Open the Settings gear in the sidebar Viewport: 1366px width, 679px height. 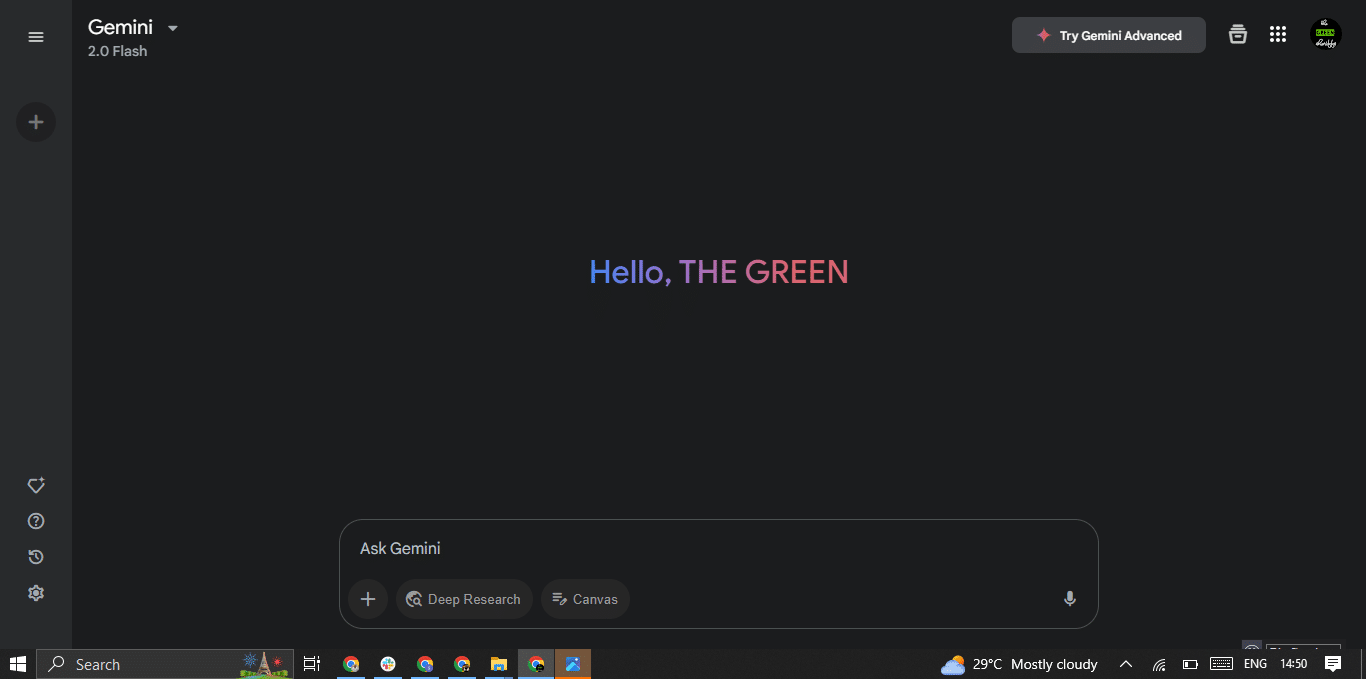36,593
